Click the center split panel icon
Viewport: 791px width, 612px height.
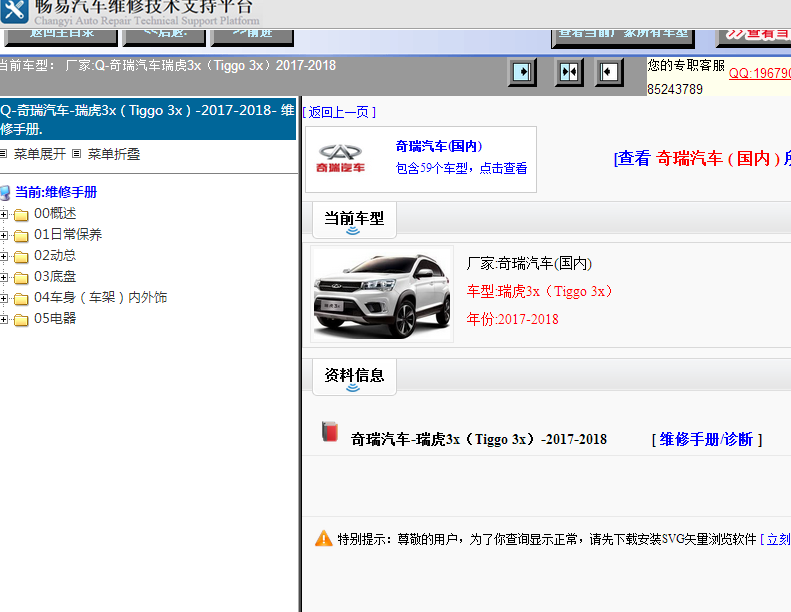pos(569,72)
